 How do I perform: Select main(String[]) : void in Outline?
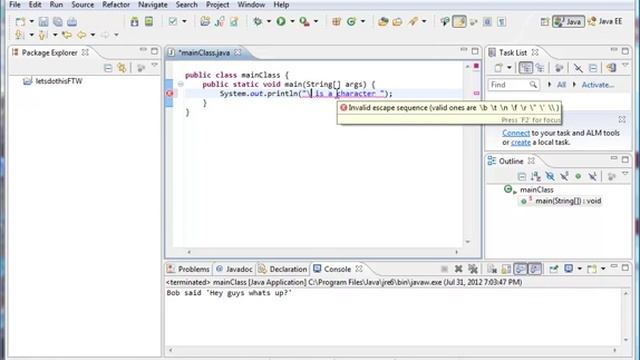point(568,201)
